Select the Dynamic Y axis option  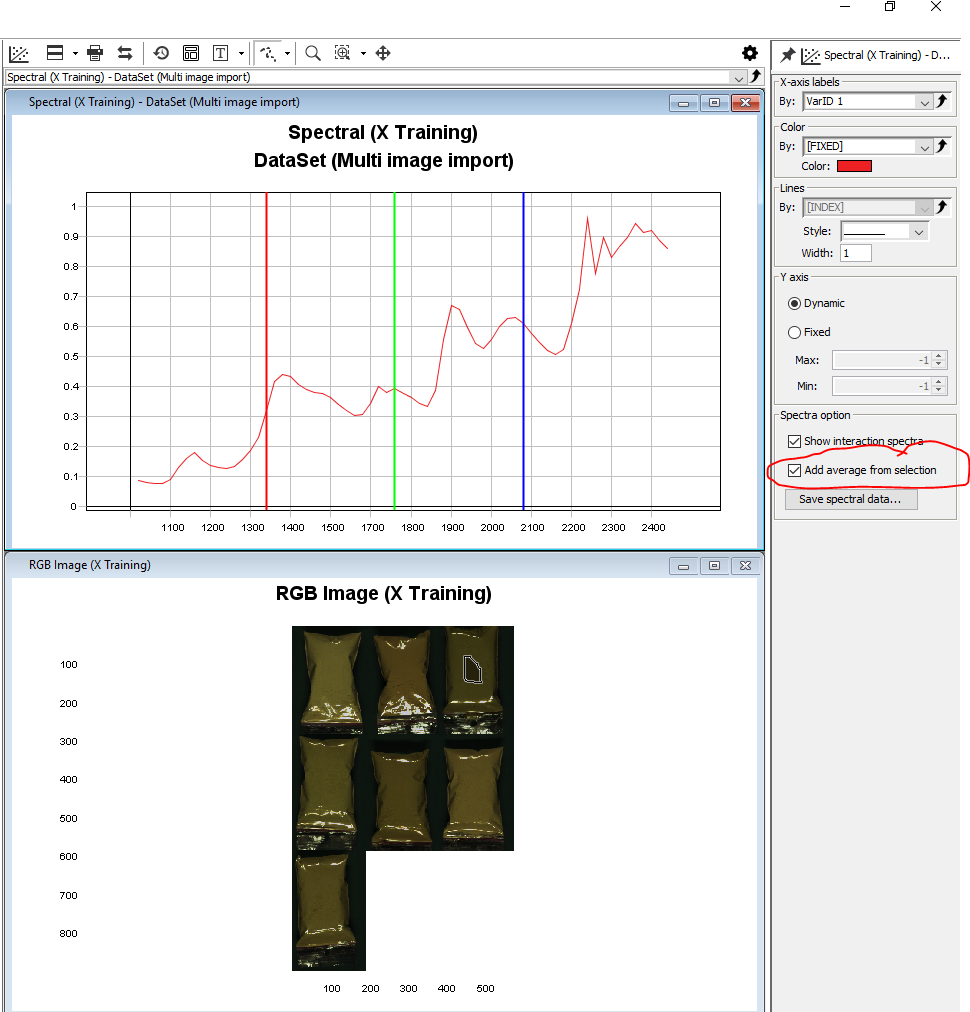[794, 303]
